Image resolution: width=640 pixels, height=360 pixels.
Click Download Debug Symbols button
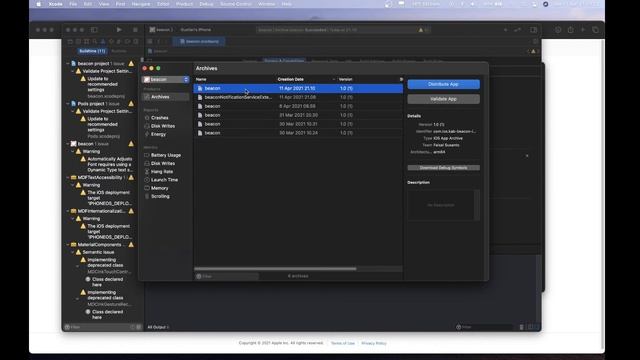pyautogui.click(x=443, y=168)
